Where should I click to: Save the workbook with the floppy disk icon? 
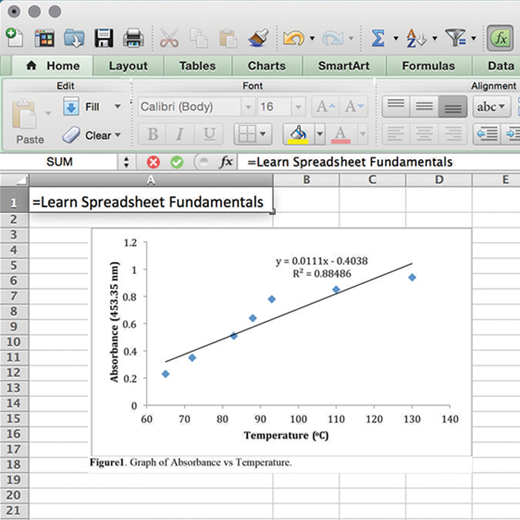(104, 38)
